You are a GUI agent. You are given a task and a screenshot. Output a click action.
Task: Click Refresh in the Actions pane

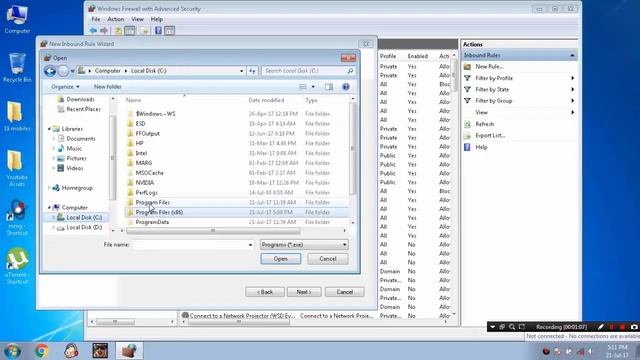coord(484,124)
